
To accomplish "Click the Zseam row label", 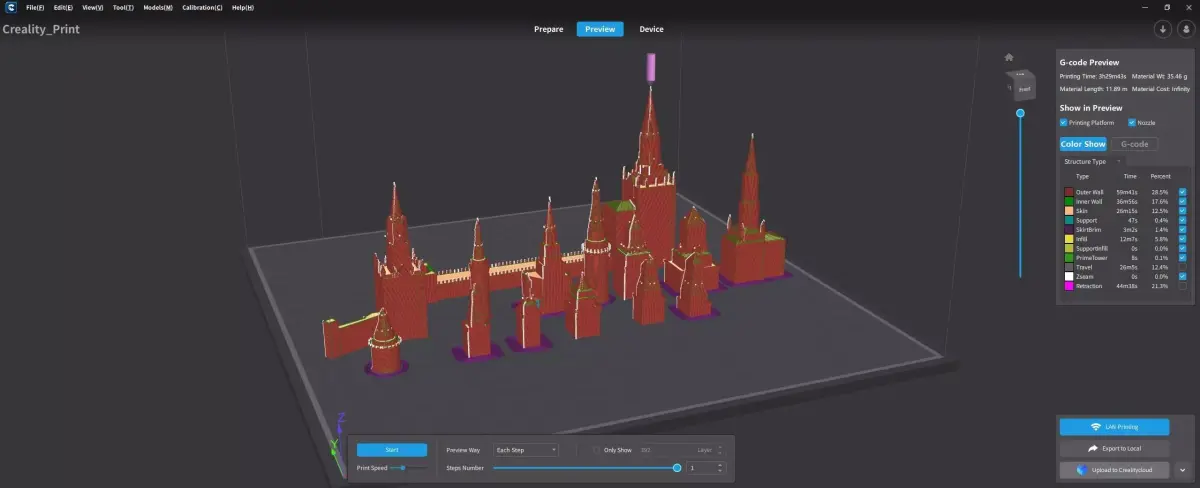I will [1085, 276].
